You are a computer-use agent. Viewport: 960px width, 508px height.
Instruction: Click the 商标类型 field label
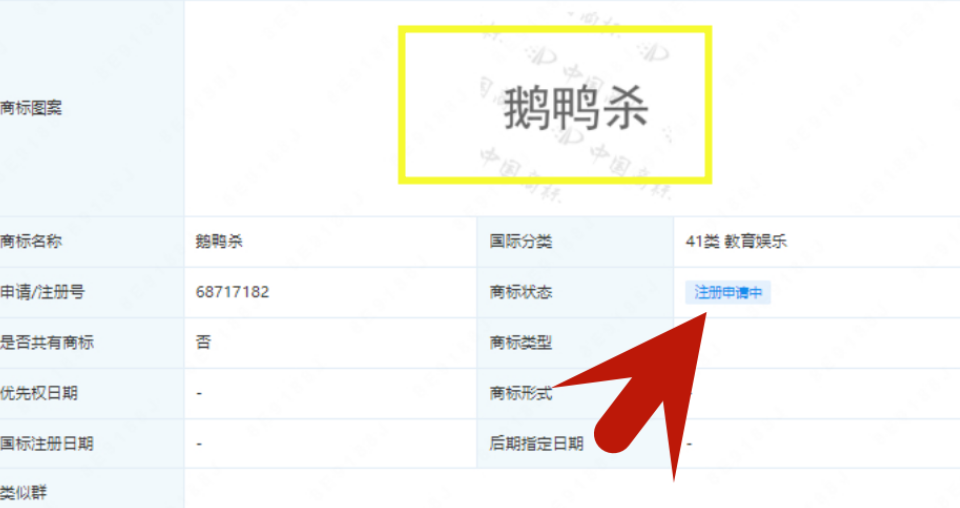pyautogui.click(x=521, y=342)
